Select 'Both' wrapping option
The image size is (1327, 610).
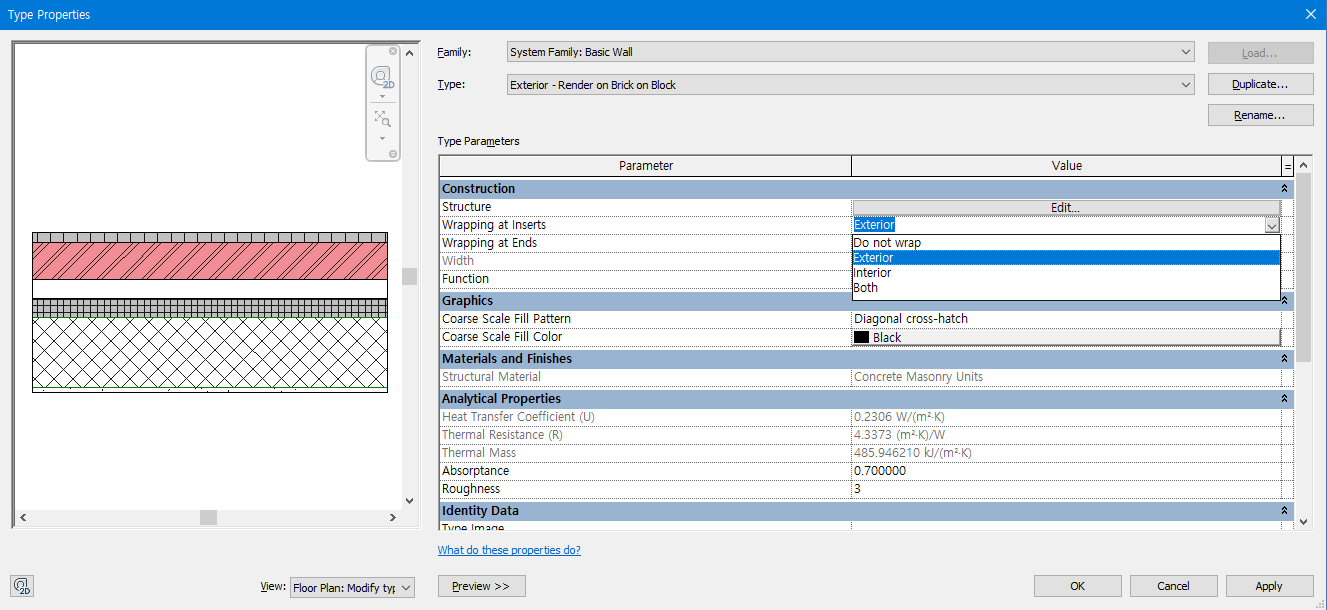(x=1066, y=287)
